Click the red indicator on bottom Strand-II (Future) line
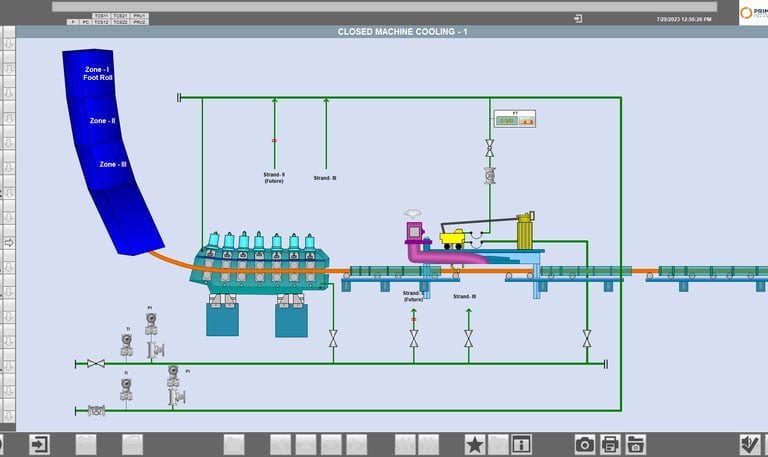 click(x=414, y=319)
